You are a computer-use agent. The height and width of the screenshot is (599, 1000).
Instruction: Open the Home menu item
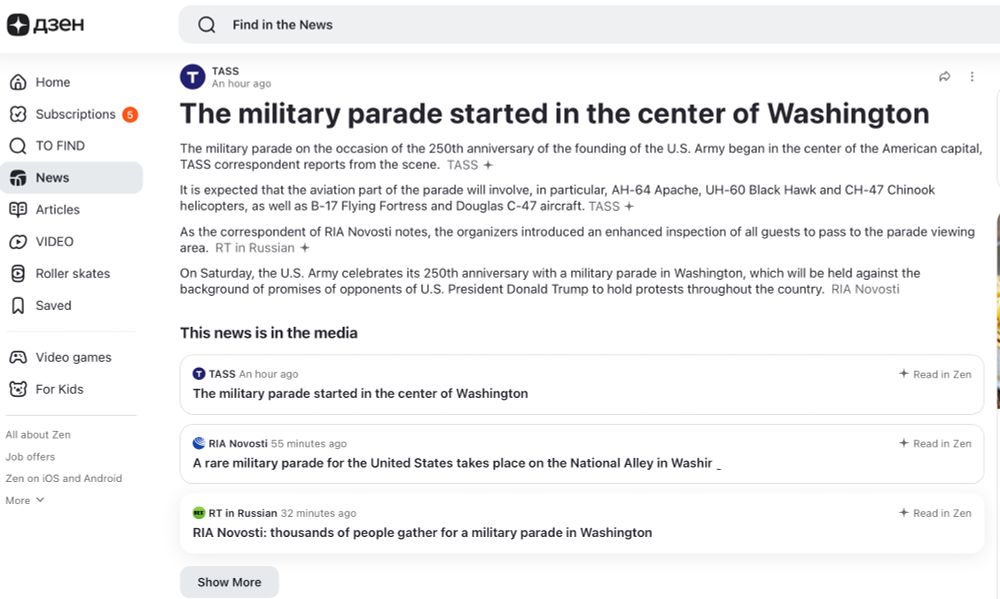(x=52, y=82)
